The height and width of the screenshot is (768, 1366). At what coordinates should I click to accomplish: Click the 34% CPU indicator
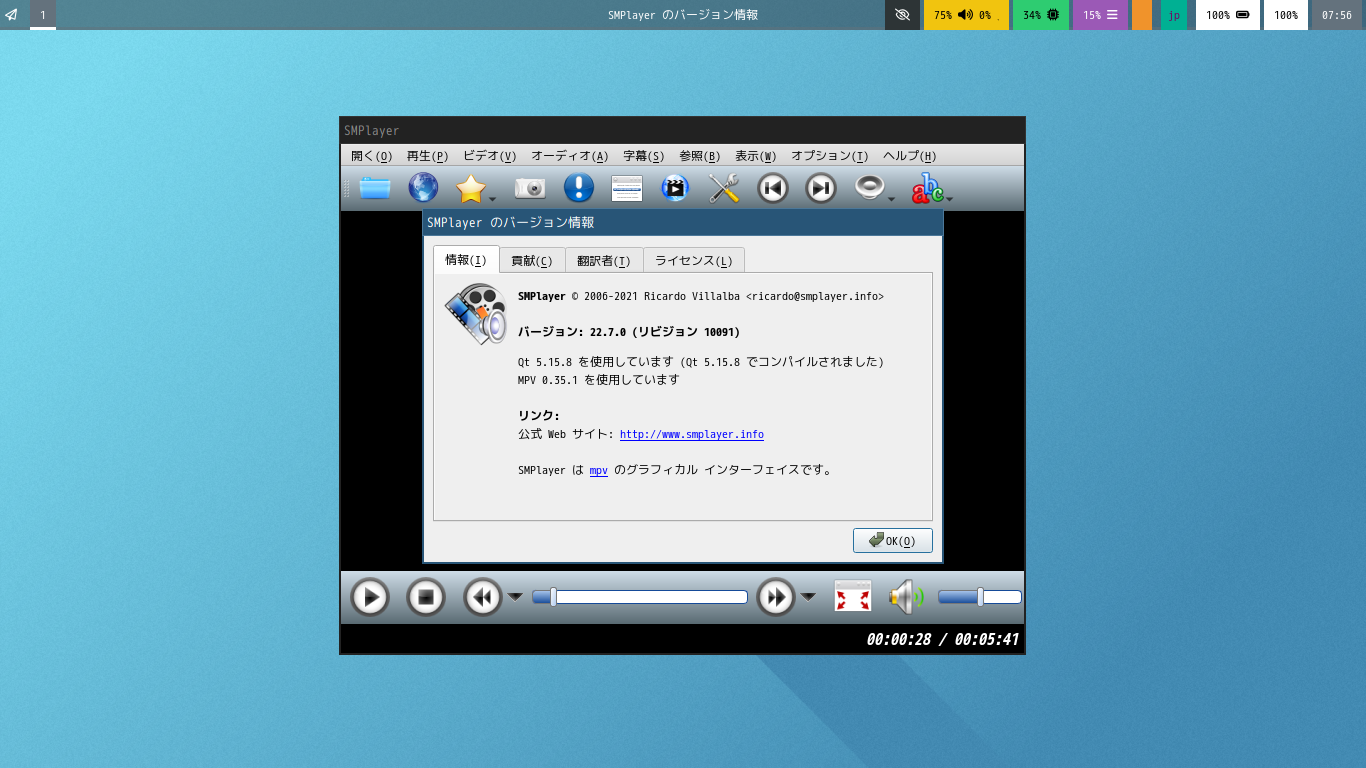pos(1041,15)
